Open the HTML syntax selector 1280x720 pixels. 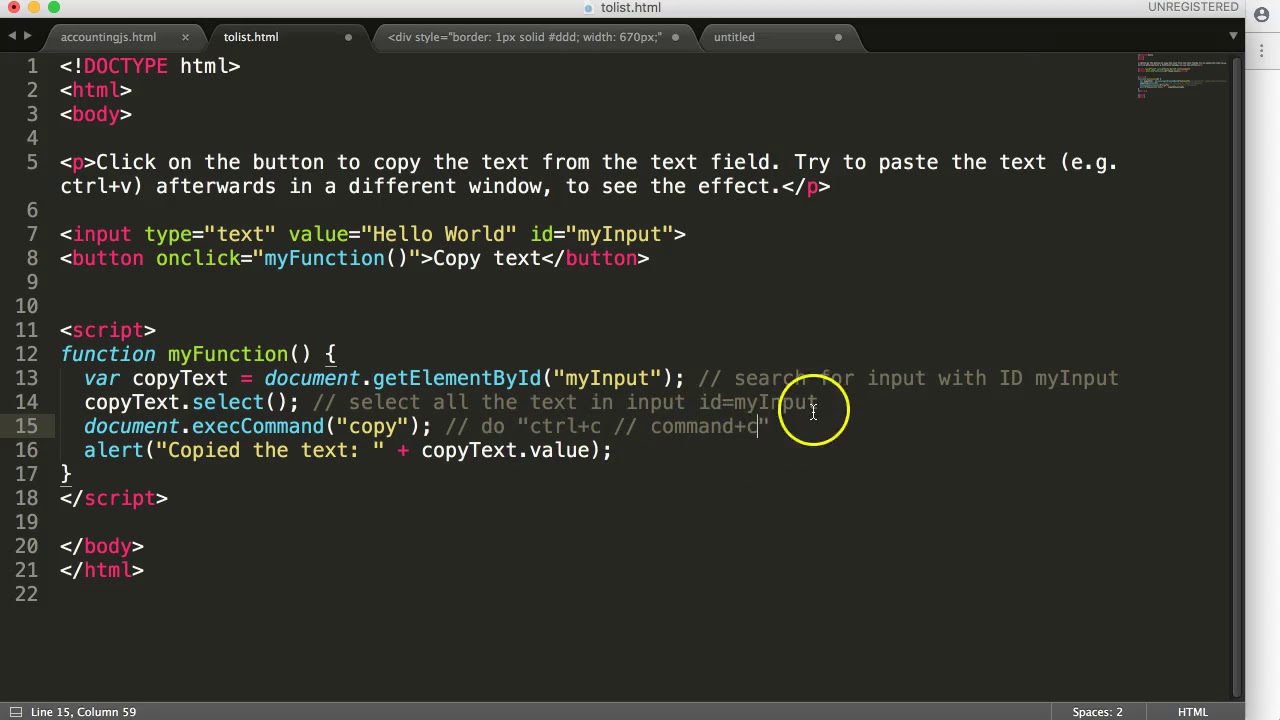pos(1192,712)
